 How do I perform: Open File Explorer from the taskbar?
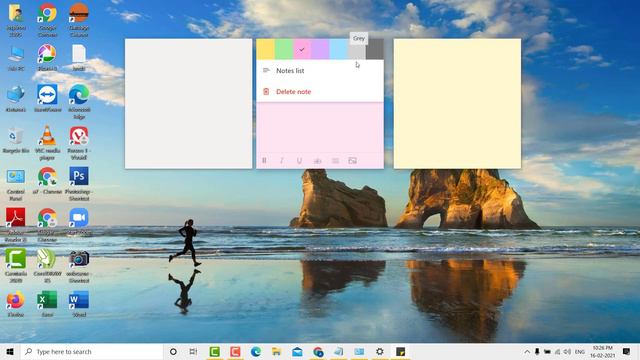[277, 351]
